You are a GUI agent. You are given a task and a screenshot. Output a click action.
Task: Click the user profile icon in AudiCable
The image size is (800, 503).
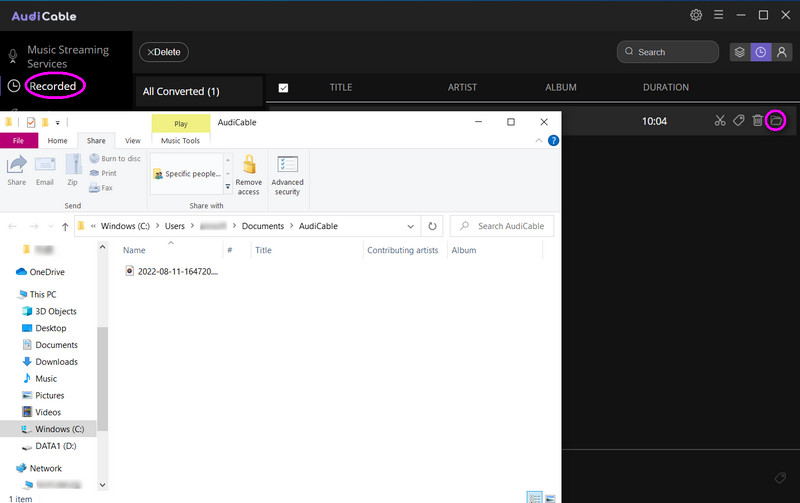782,52
